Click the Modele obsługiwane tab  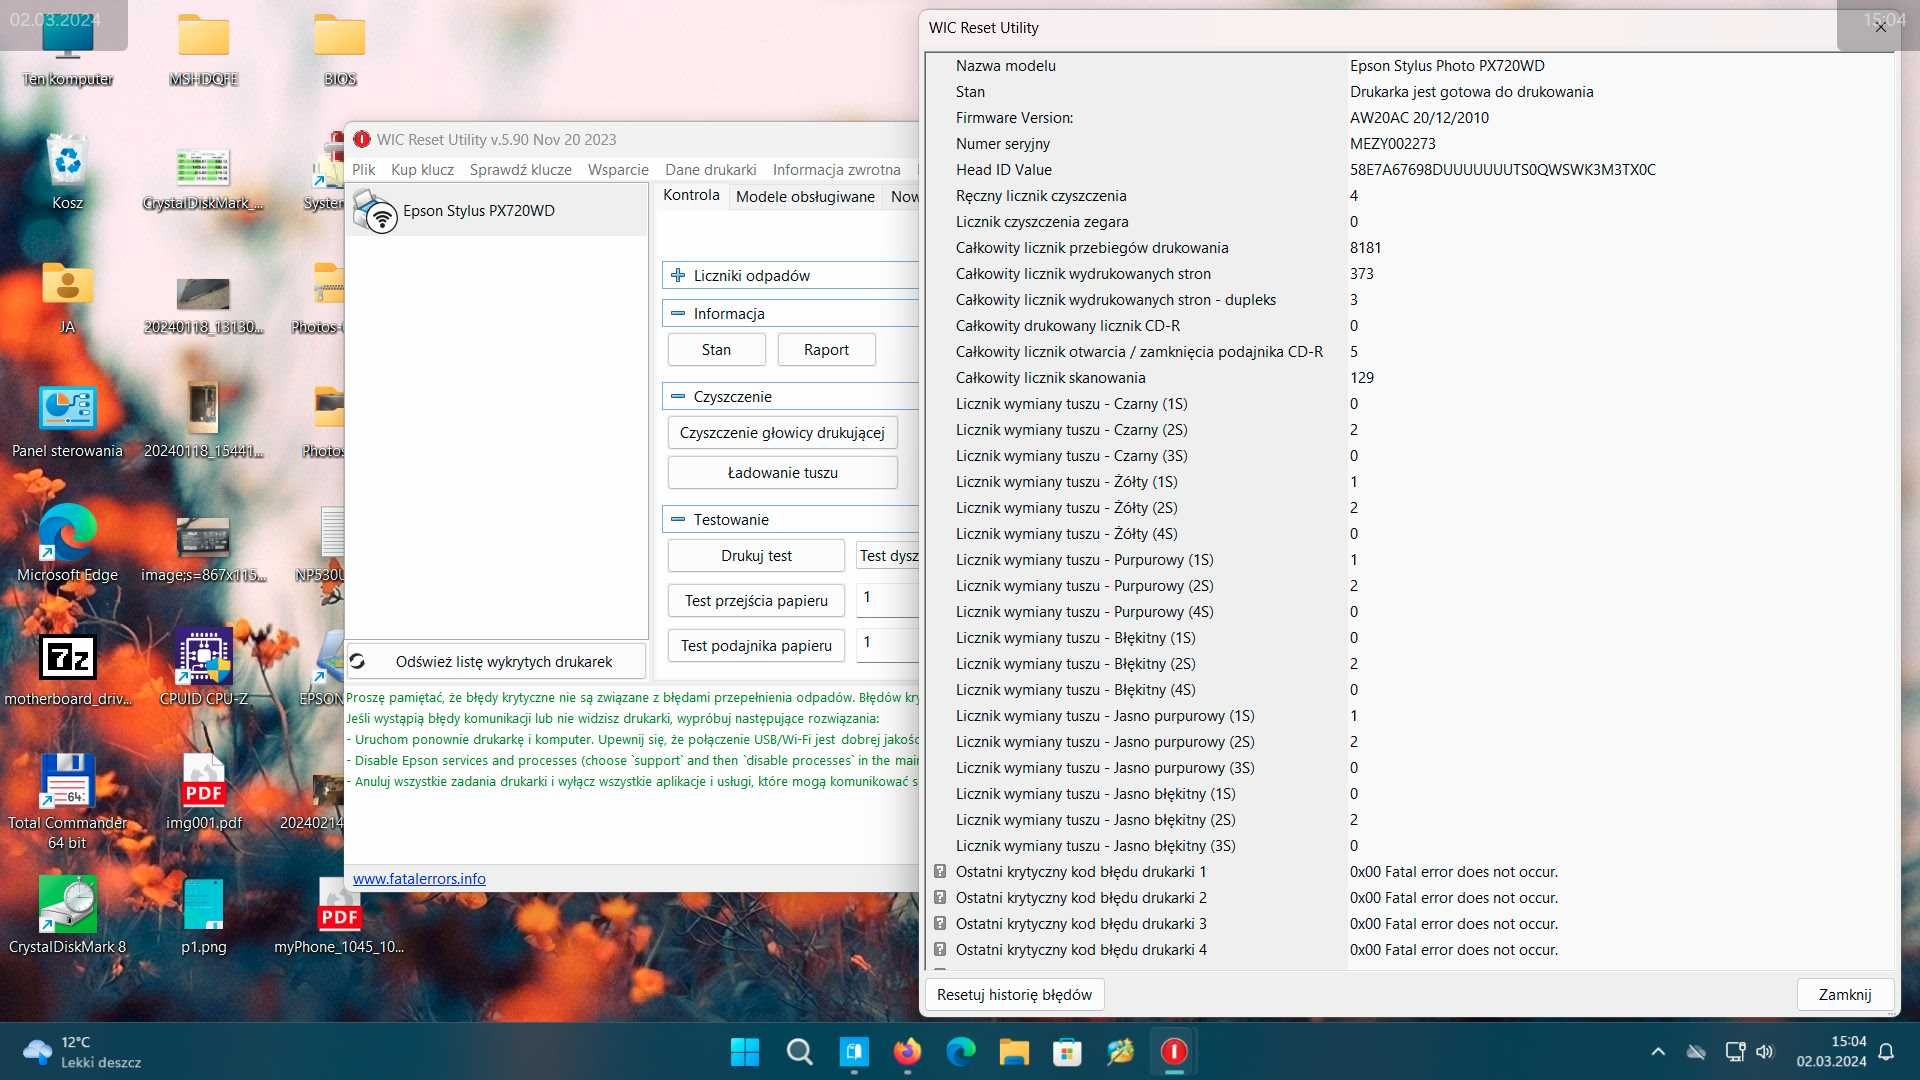tap(804, 195)
